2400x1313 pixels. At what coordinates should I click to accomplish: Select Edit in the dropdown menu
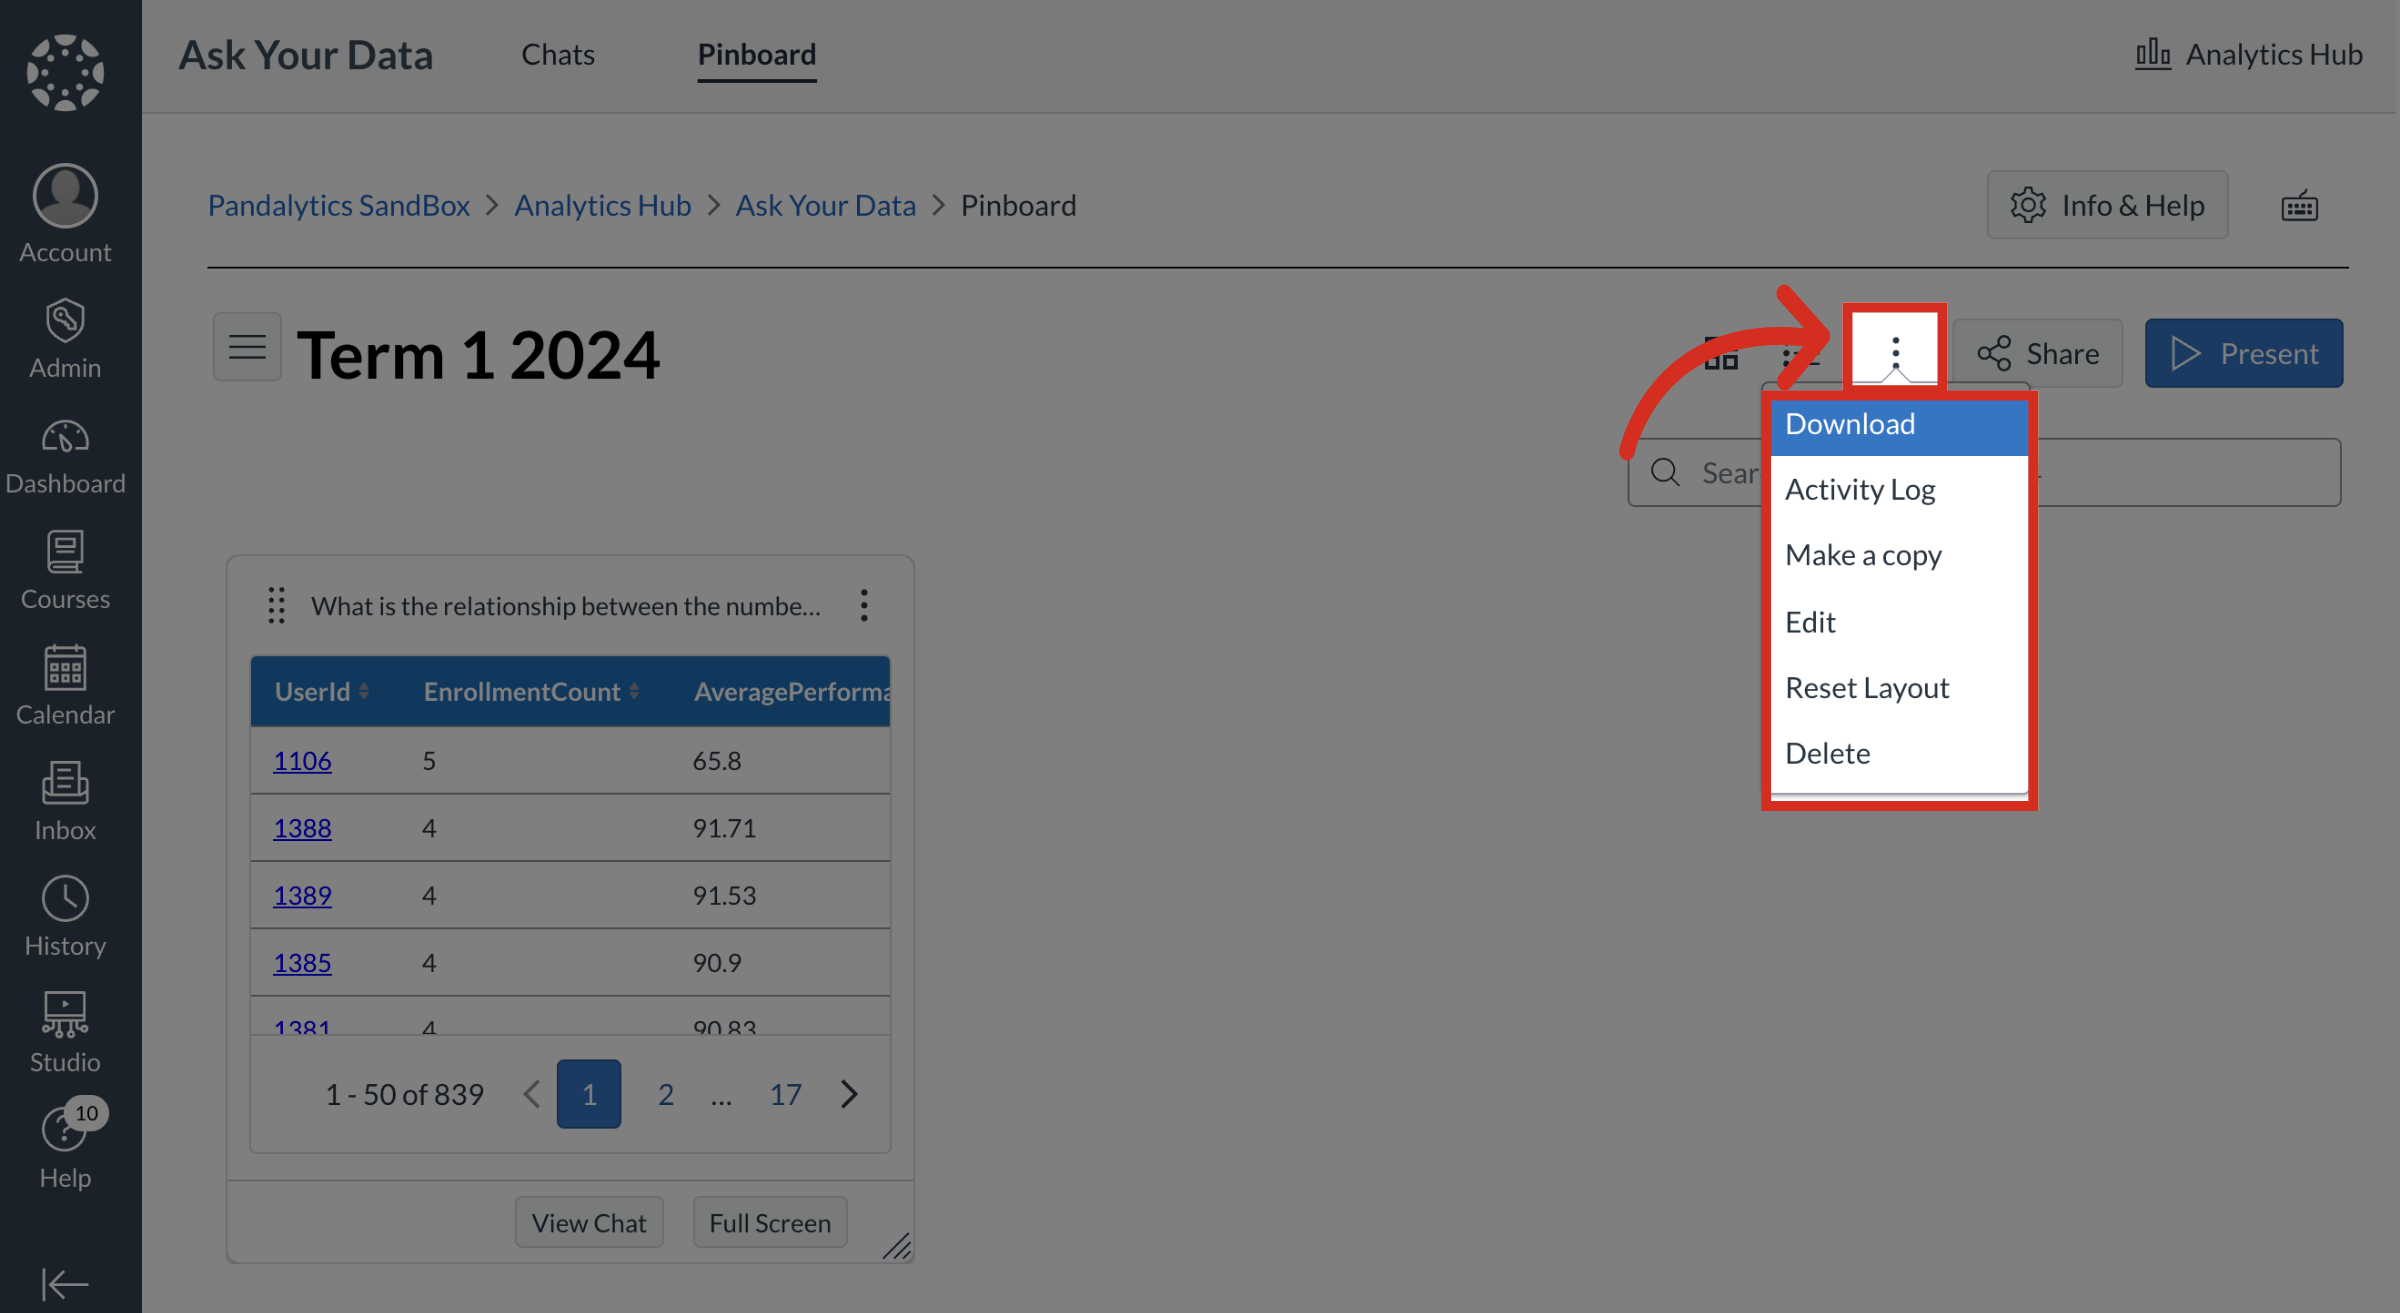pyautogui.click(x=1899, y=621)
